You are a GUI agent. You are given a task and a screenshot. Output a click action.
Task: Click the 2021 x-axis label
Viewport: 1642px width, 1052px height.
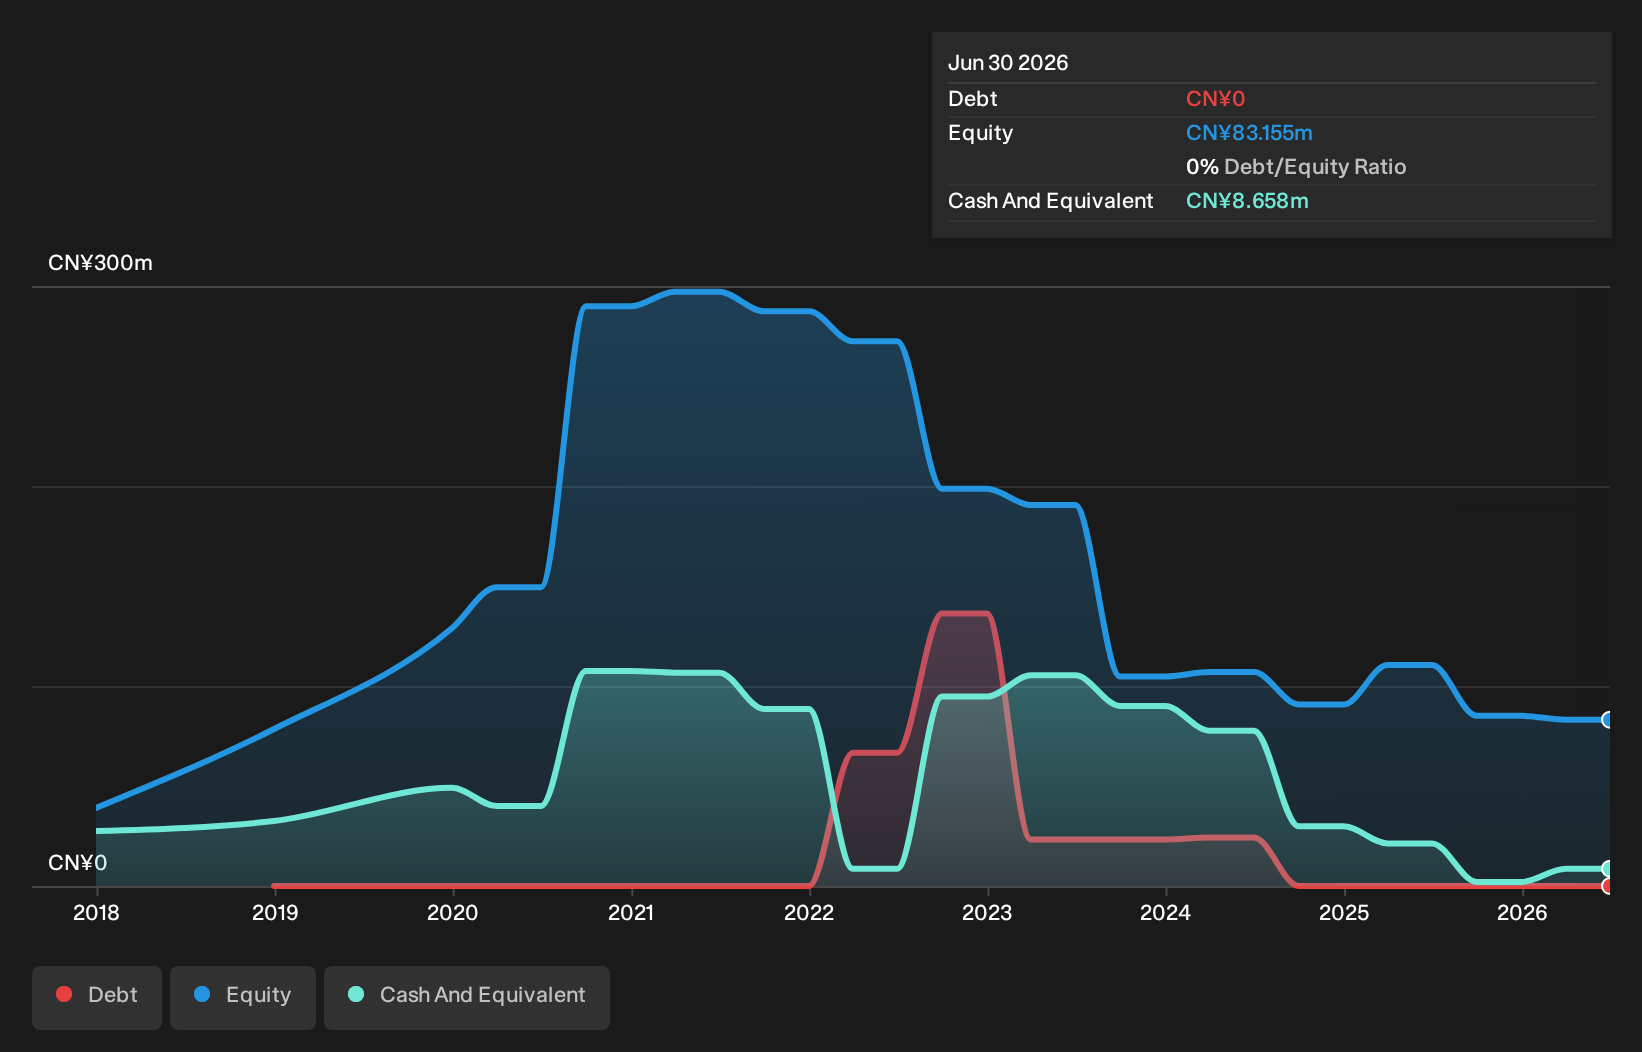[x=631, y=913]
